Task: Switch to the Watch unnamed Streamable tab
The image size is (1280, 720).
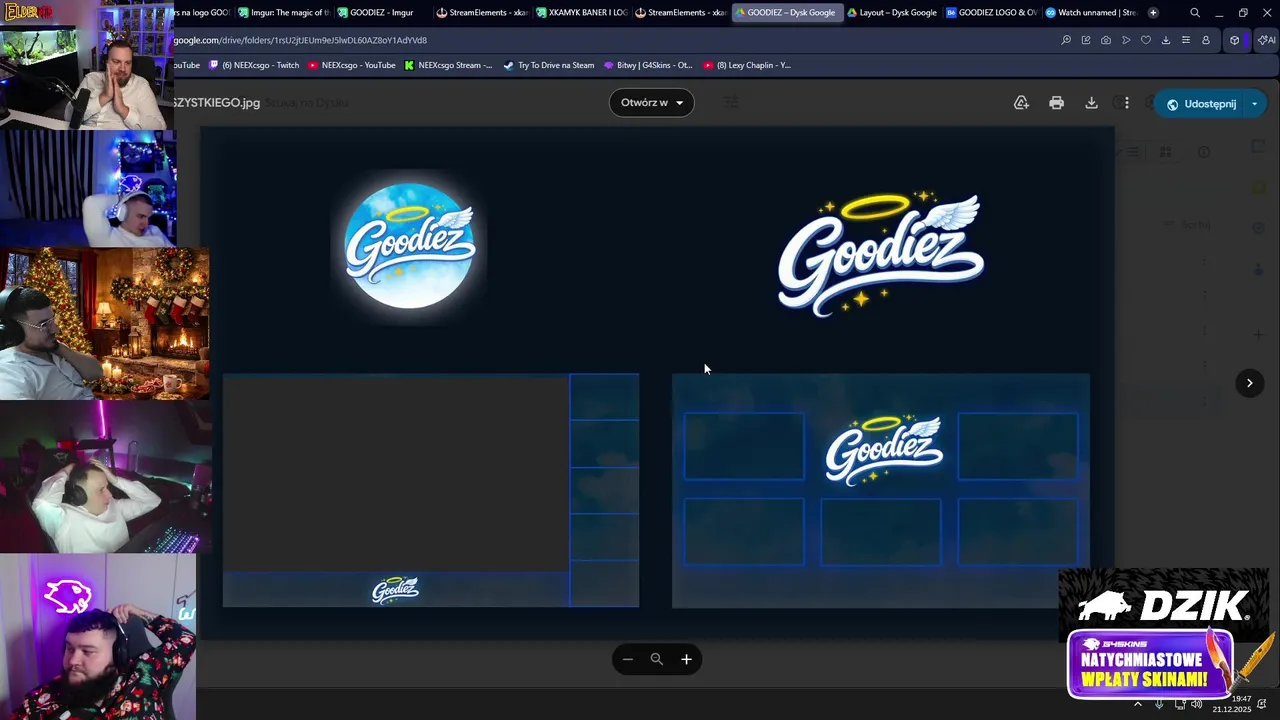Action: pyautogui.click(x=1091, y=13)
